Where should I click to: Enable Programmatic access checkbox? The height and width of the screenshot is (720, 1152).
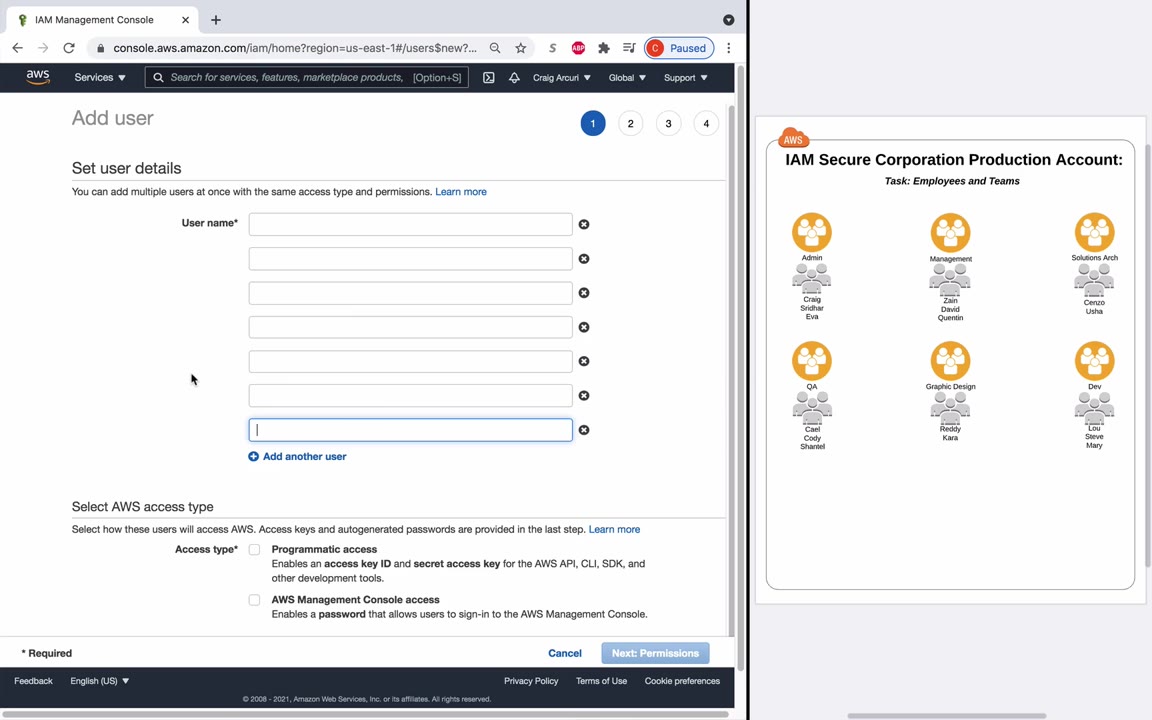coord(254,550)
